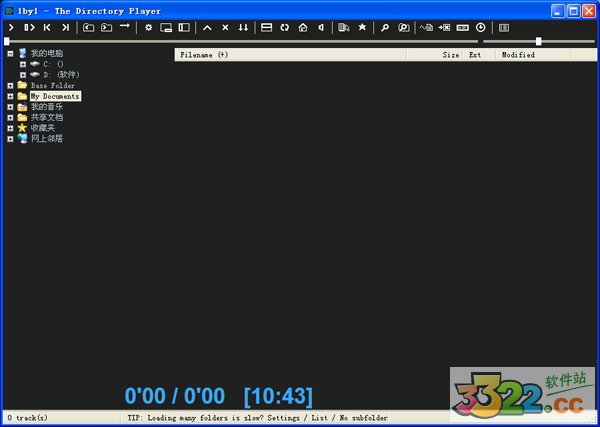Click the 0'00 / 0'00 time display
Screen dimensions: 600x427
(175, 396)
